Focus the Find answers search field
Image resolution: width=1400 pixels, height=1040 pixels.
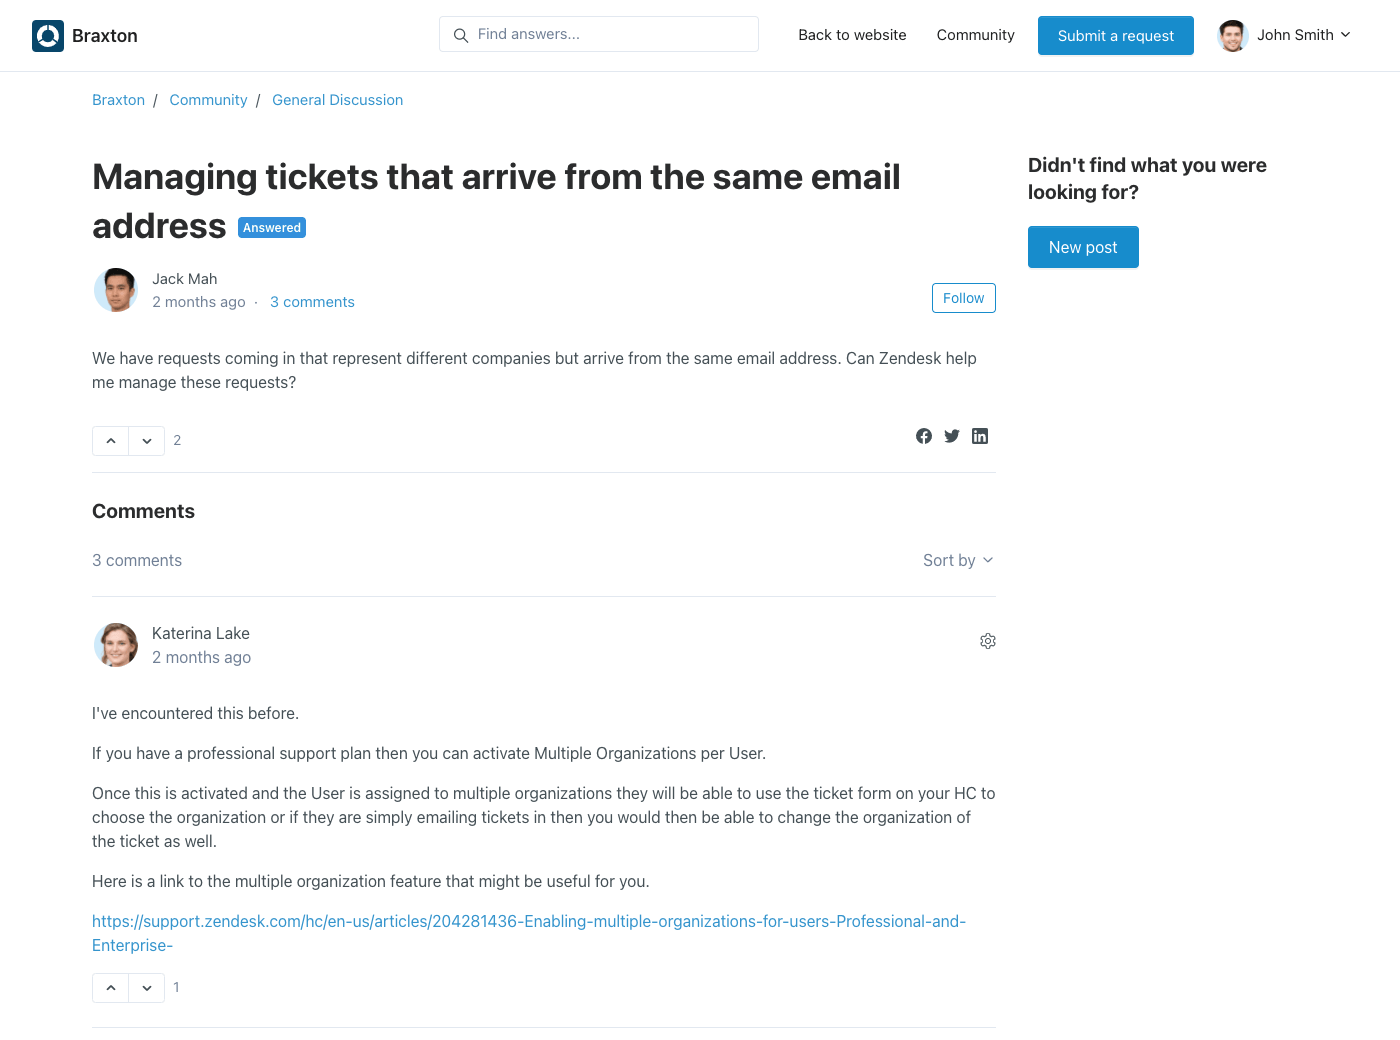click(x=610, y=34)
